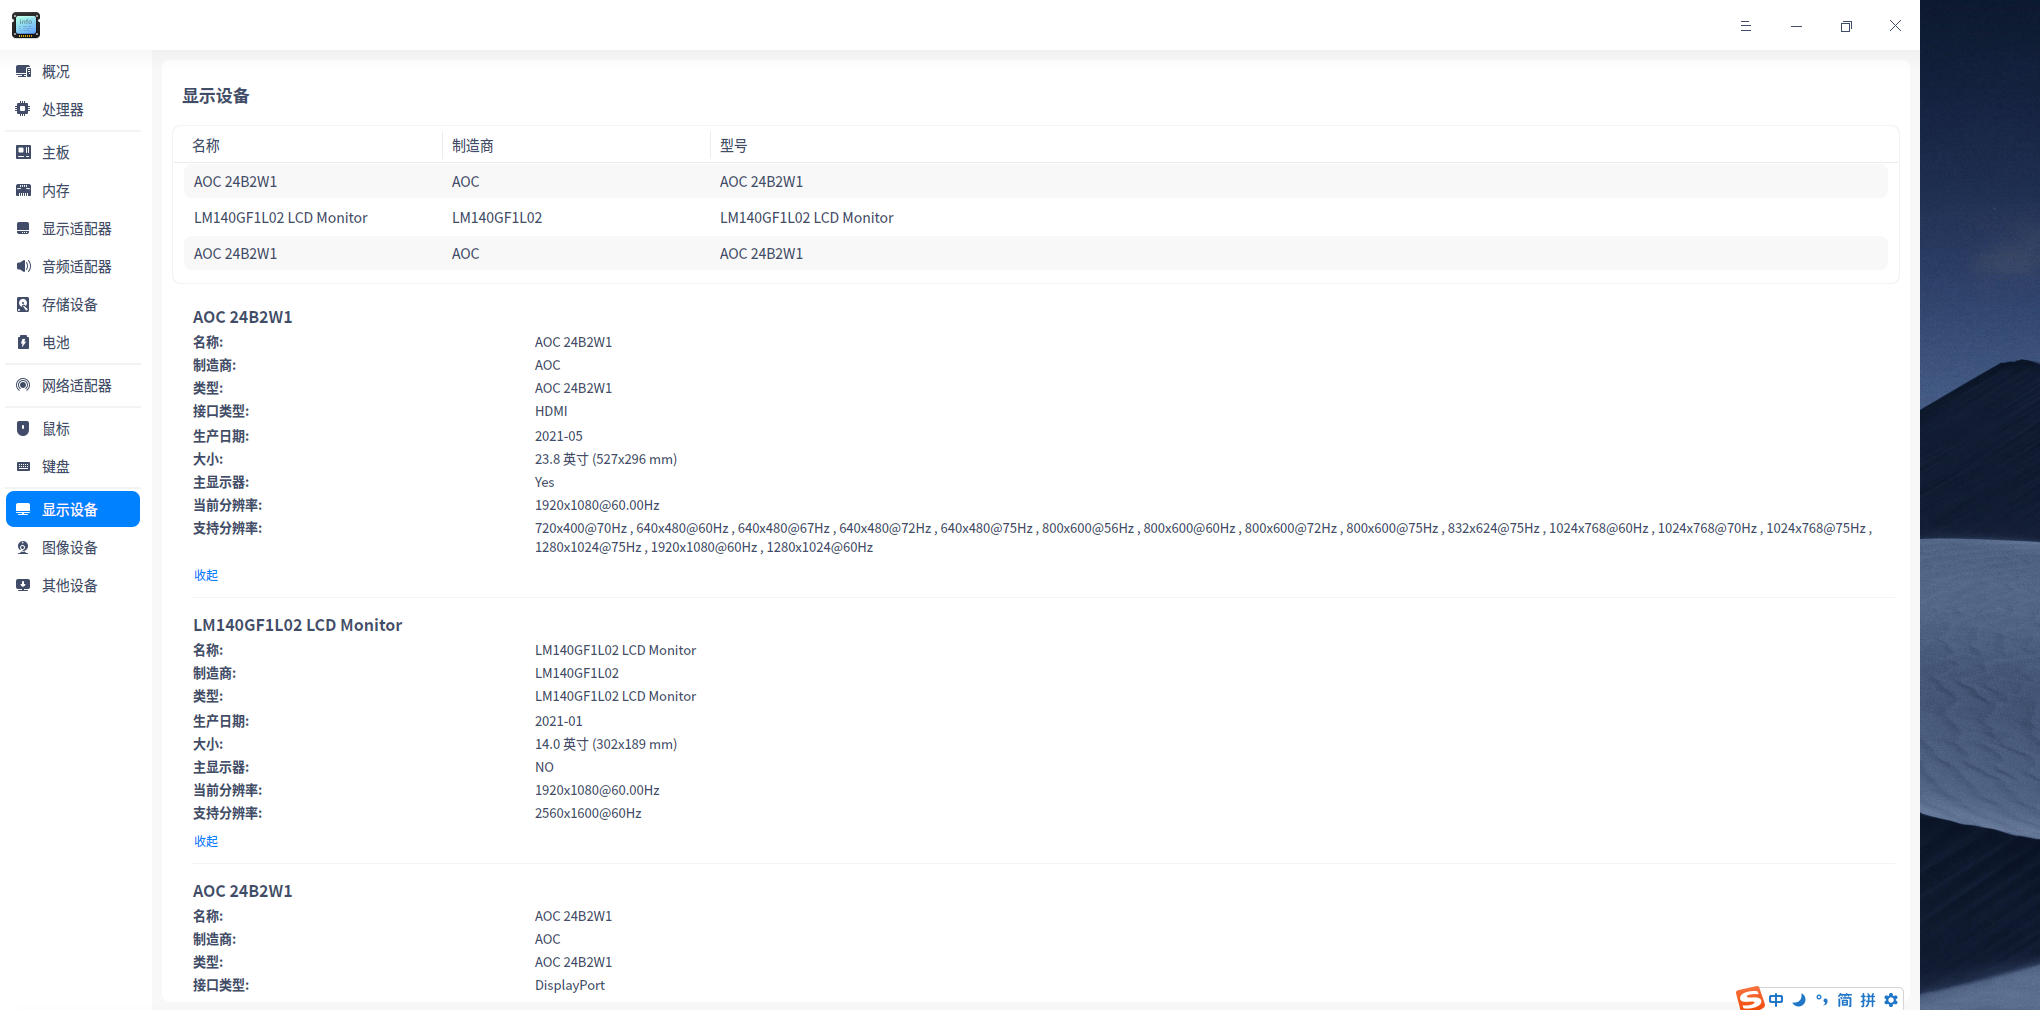Click the primary display value Yes
The height and width of the screenshot is (1010, 2040).
pos(545,482)
